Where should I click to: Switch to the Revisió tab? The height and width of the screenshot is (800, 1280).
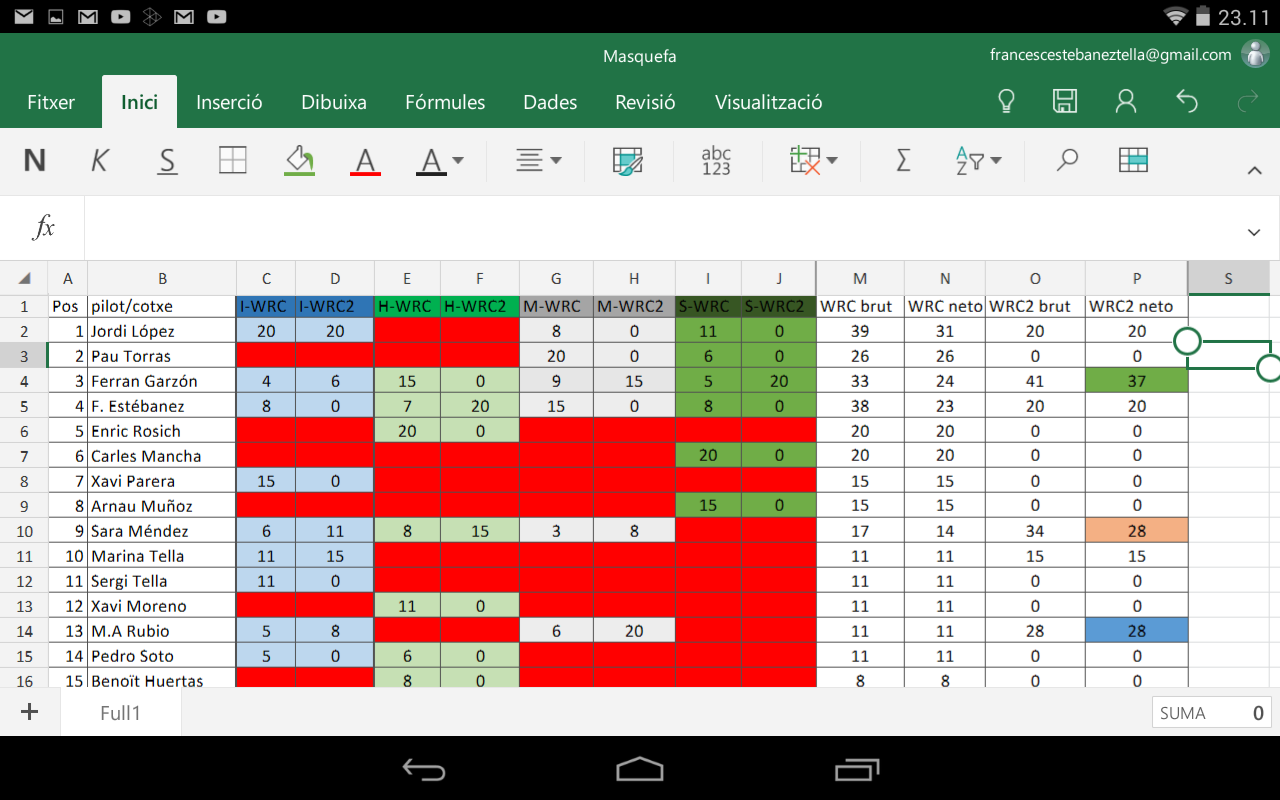click(x=645, y=102)
